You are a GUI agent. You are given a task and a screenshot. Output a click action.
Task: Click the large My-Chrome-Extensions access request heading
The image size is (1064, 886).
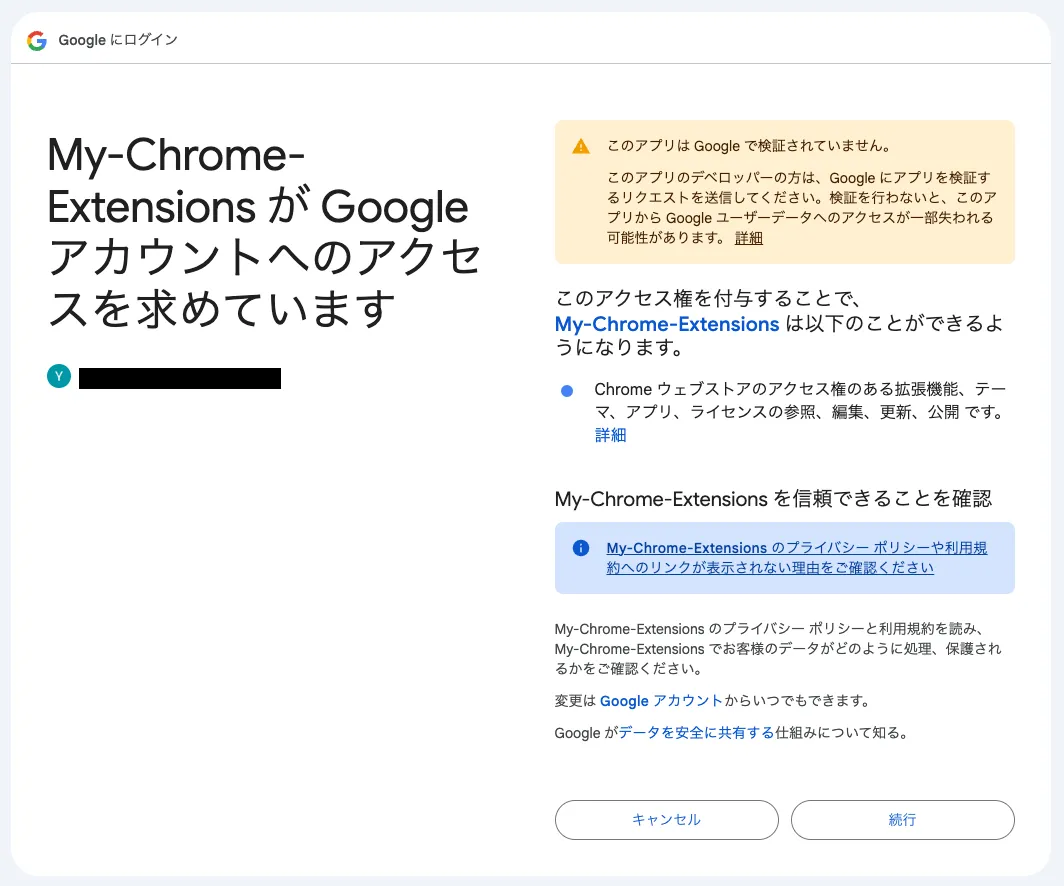tap(264, 232)
